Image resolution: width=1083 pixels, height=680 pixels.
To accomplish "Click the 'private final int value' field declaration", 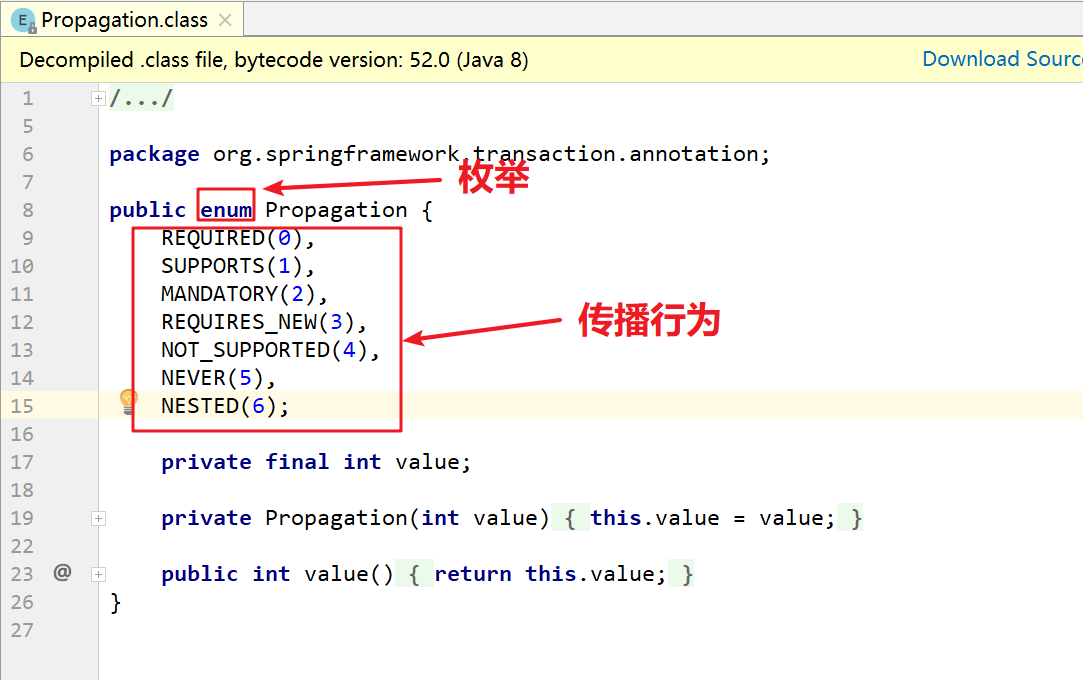I will 316,462.
